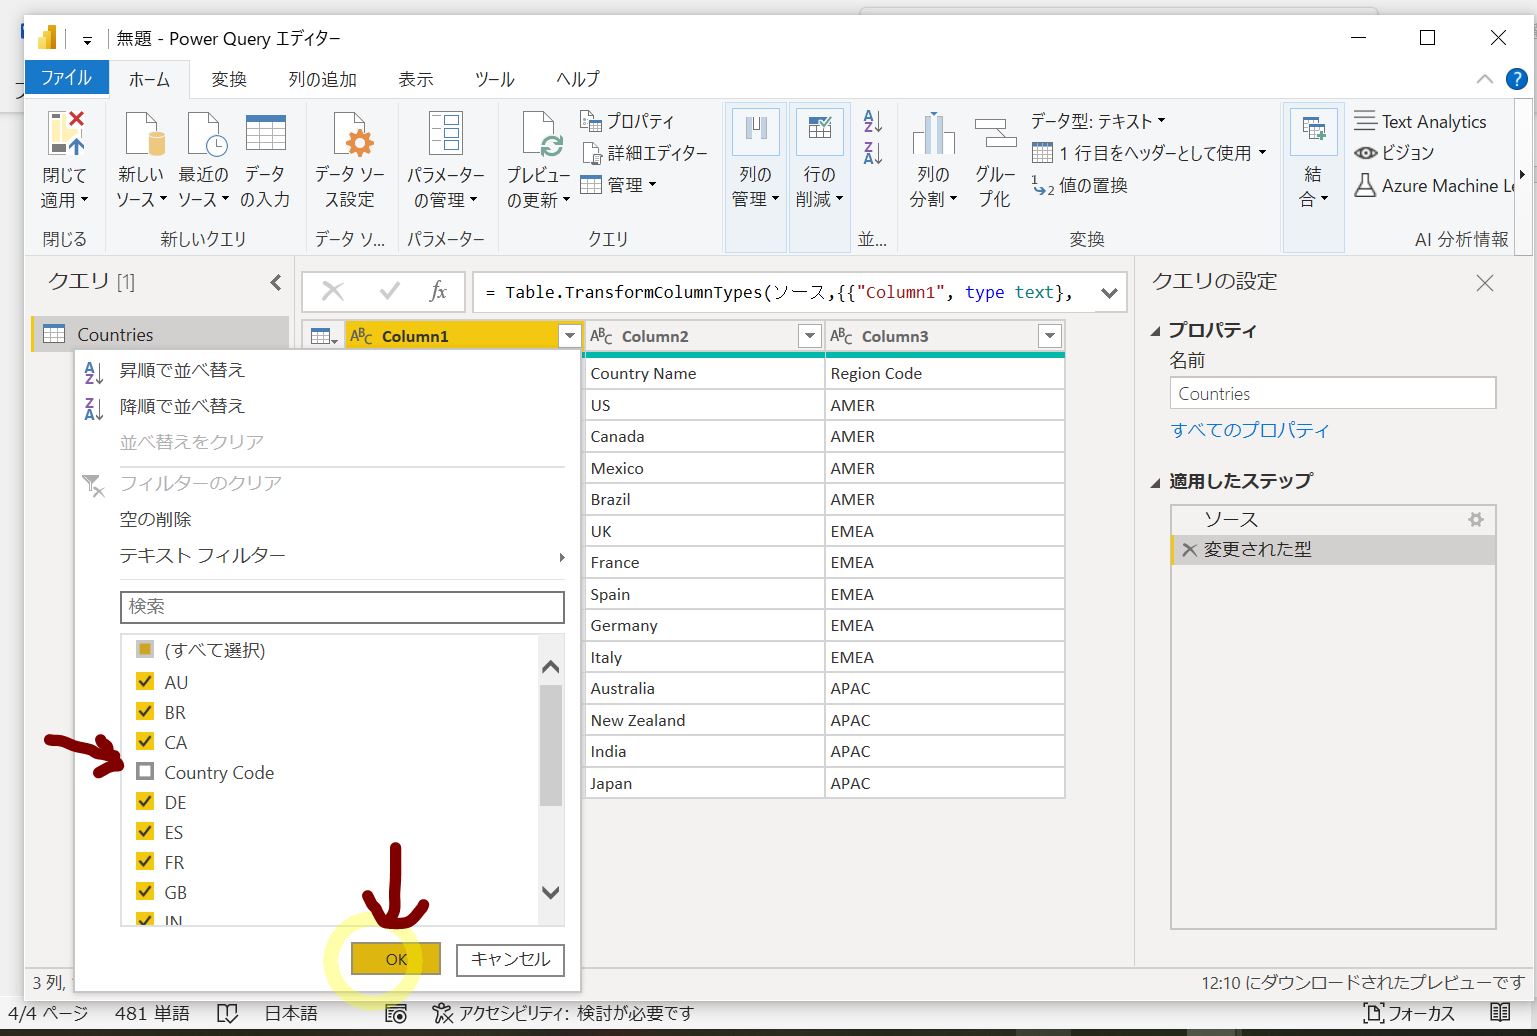This screenshot has height=1036, width=1537.
Task: Select 空の削除 option
Action: pos(155,520)
